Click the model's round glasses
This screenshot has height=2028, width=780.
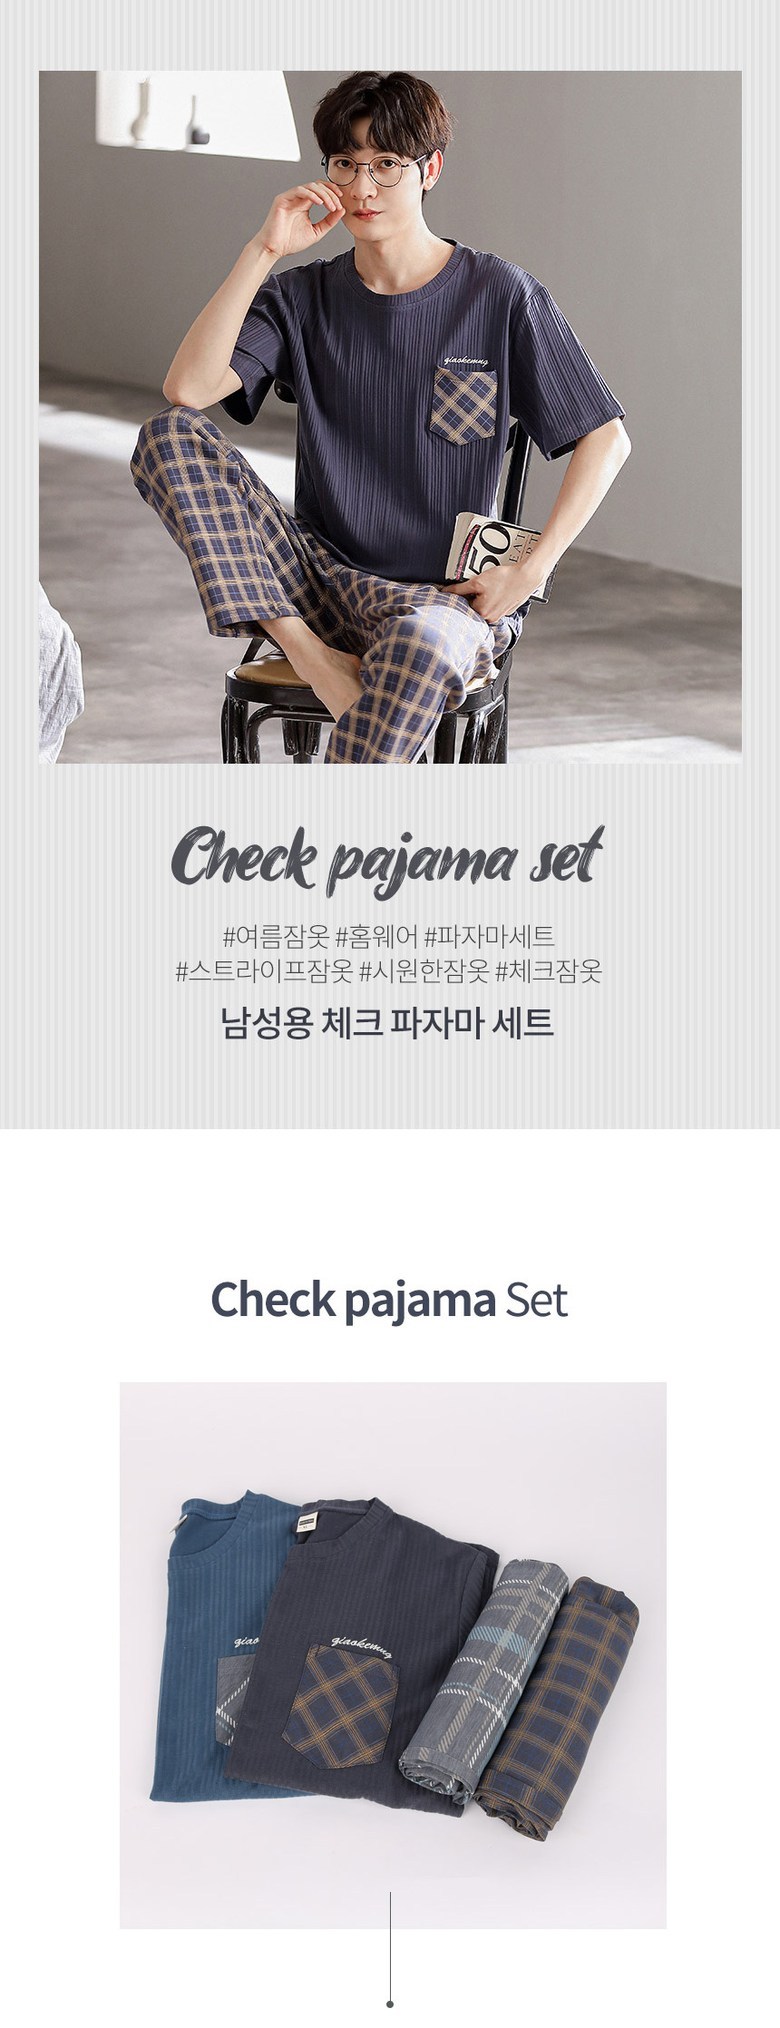[376, 170]
